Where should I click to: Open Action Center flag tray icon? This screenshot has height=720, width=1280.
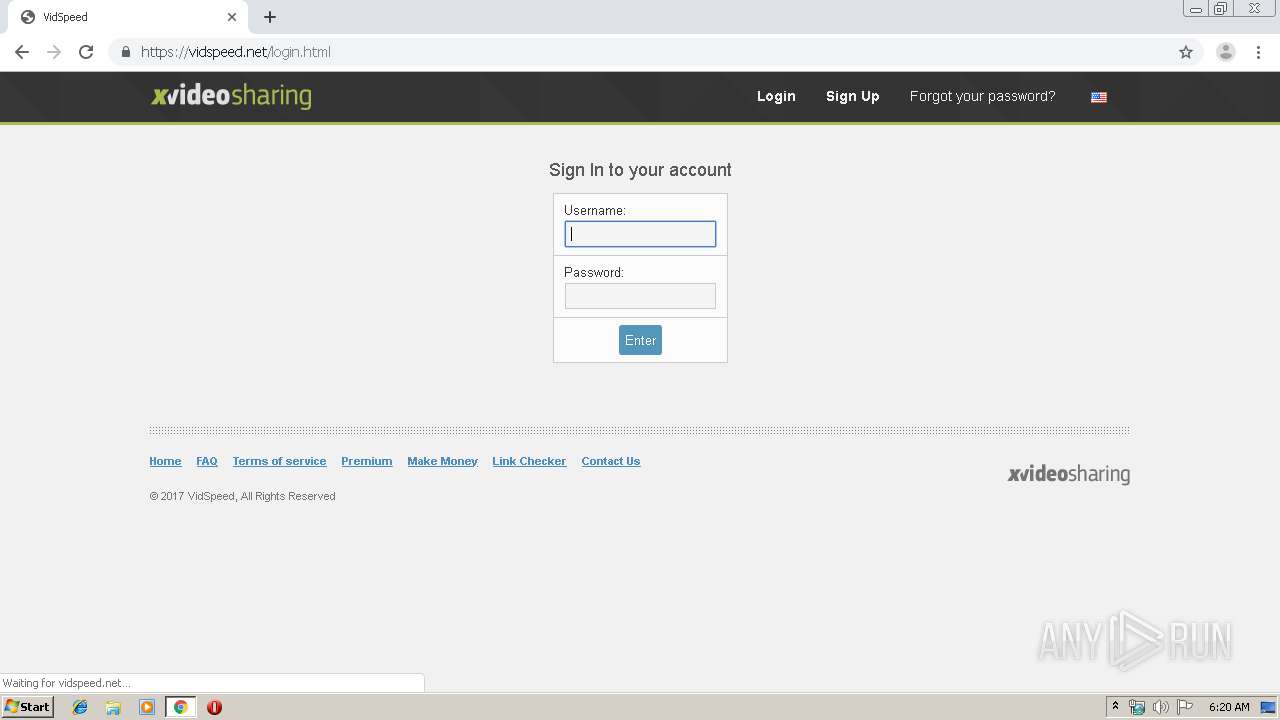[1185, 707]
